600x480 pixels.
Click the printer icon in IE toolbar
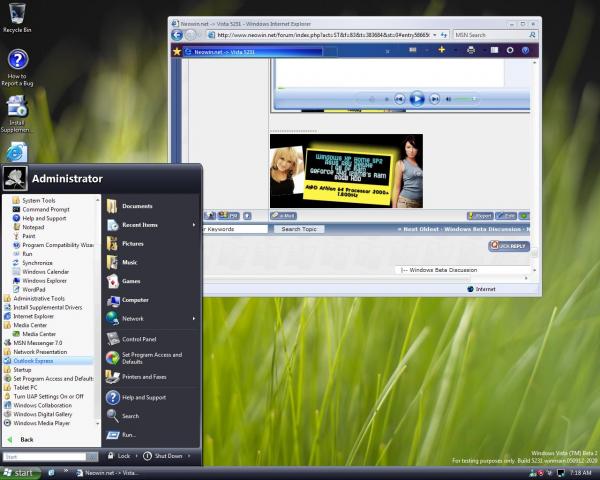[x=471, y=50]
